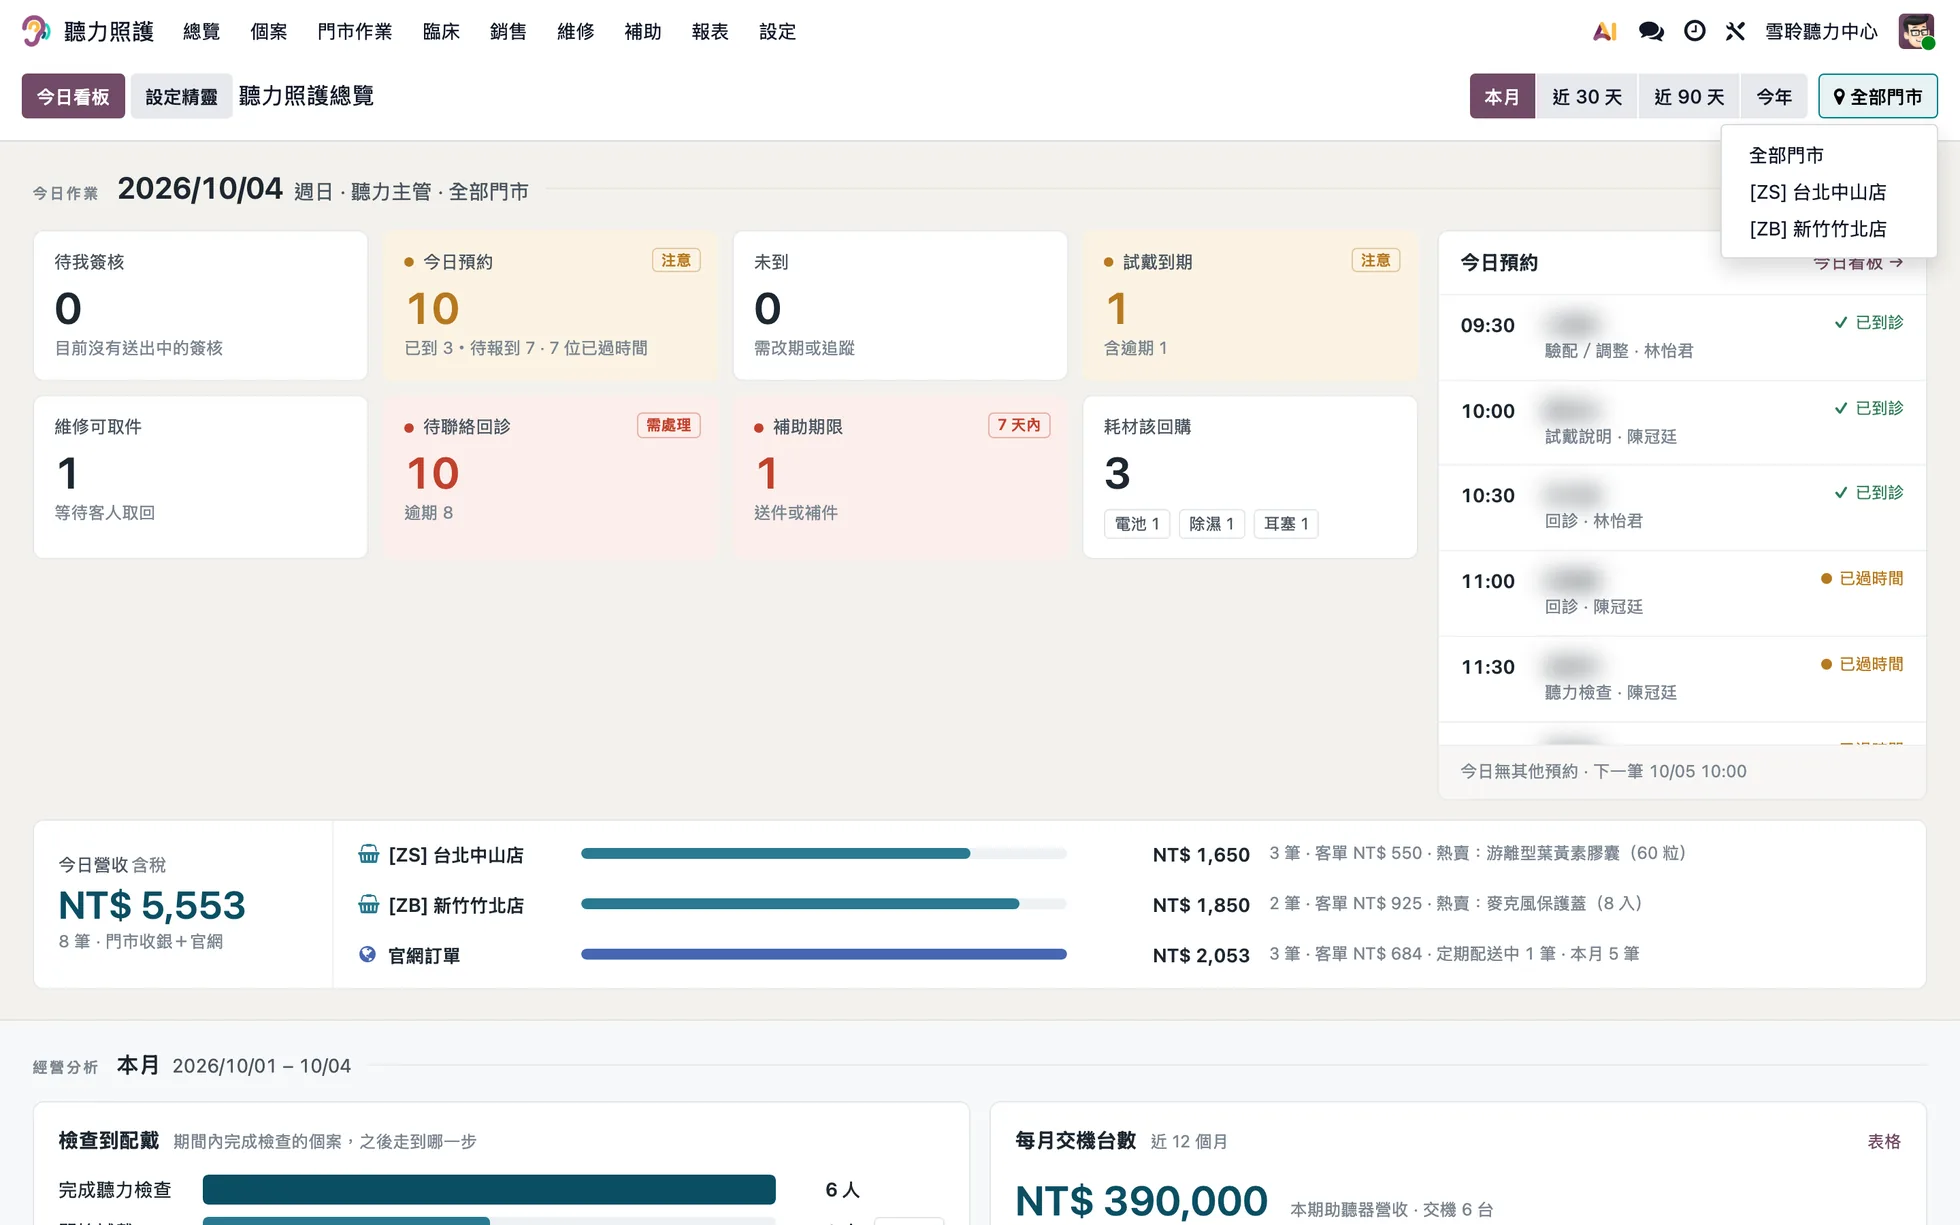This screenshot has height=1225, width=1960.
Task: Open the 雪聆聽力中心 company switcher
Action: tap(1821, 31)
